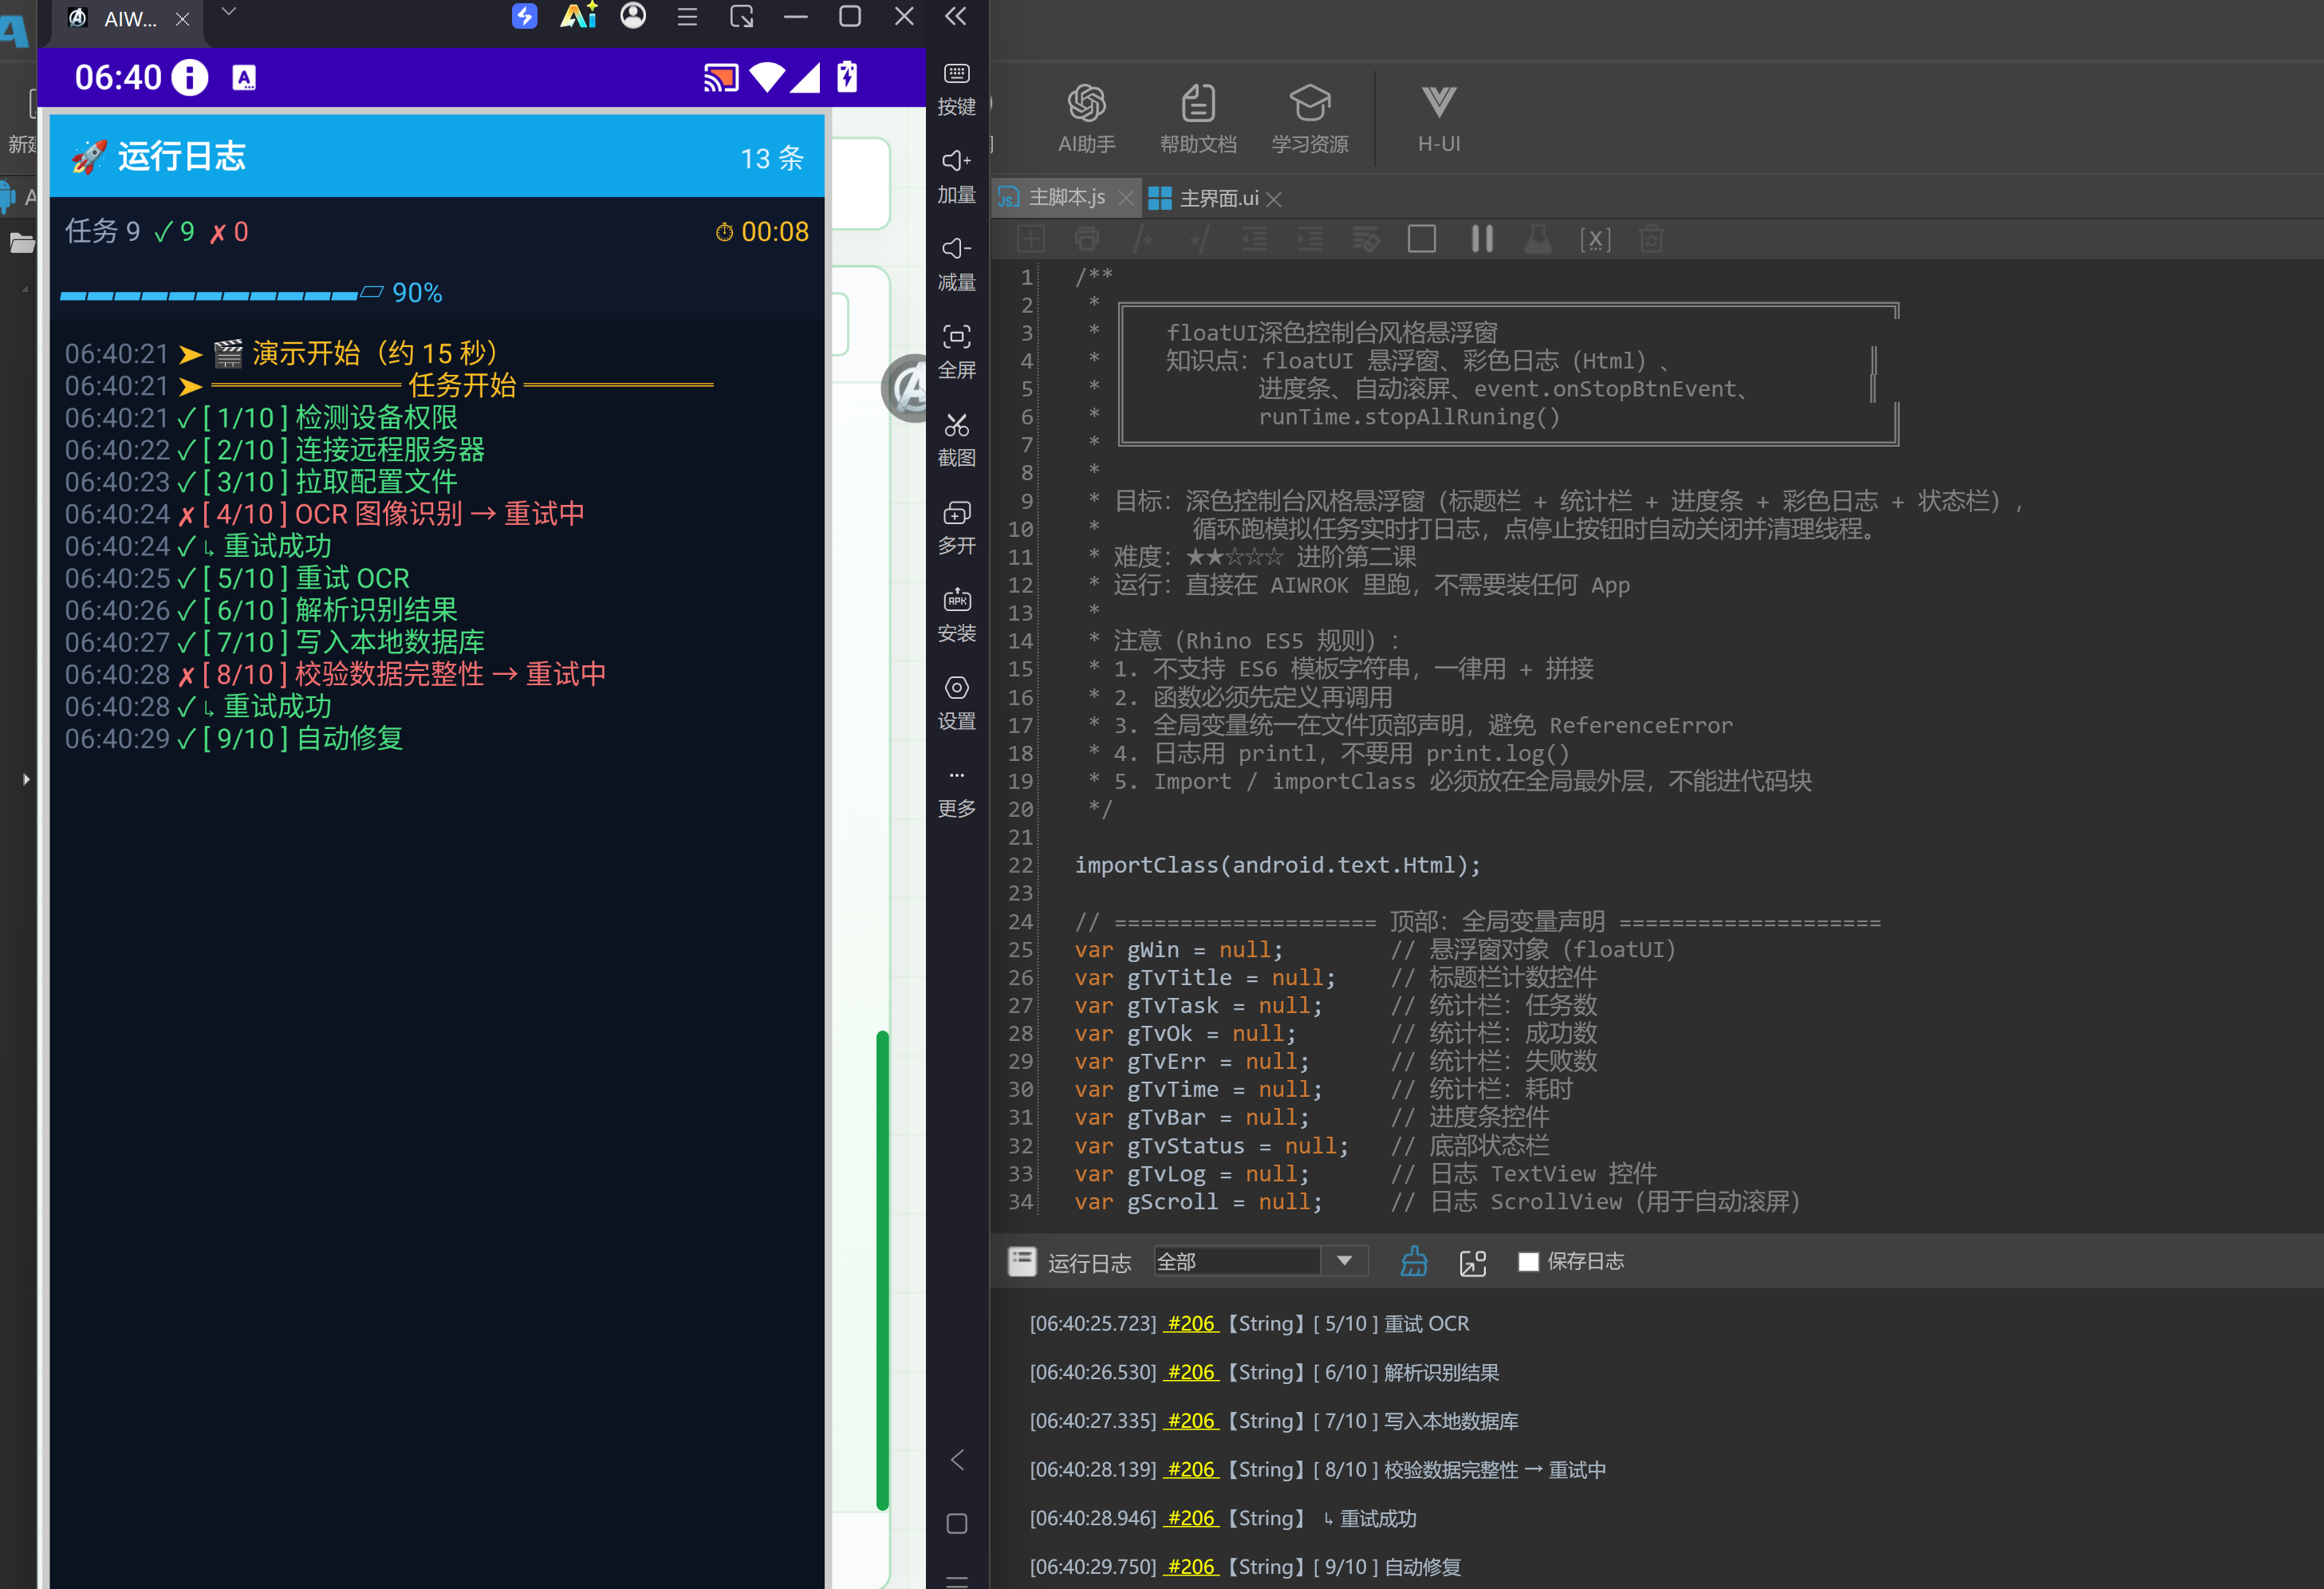Clear the run log with broom icon
Viewport: 2324px width, 1589px height.
tap(1413, 1261)
